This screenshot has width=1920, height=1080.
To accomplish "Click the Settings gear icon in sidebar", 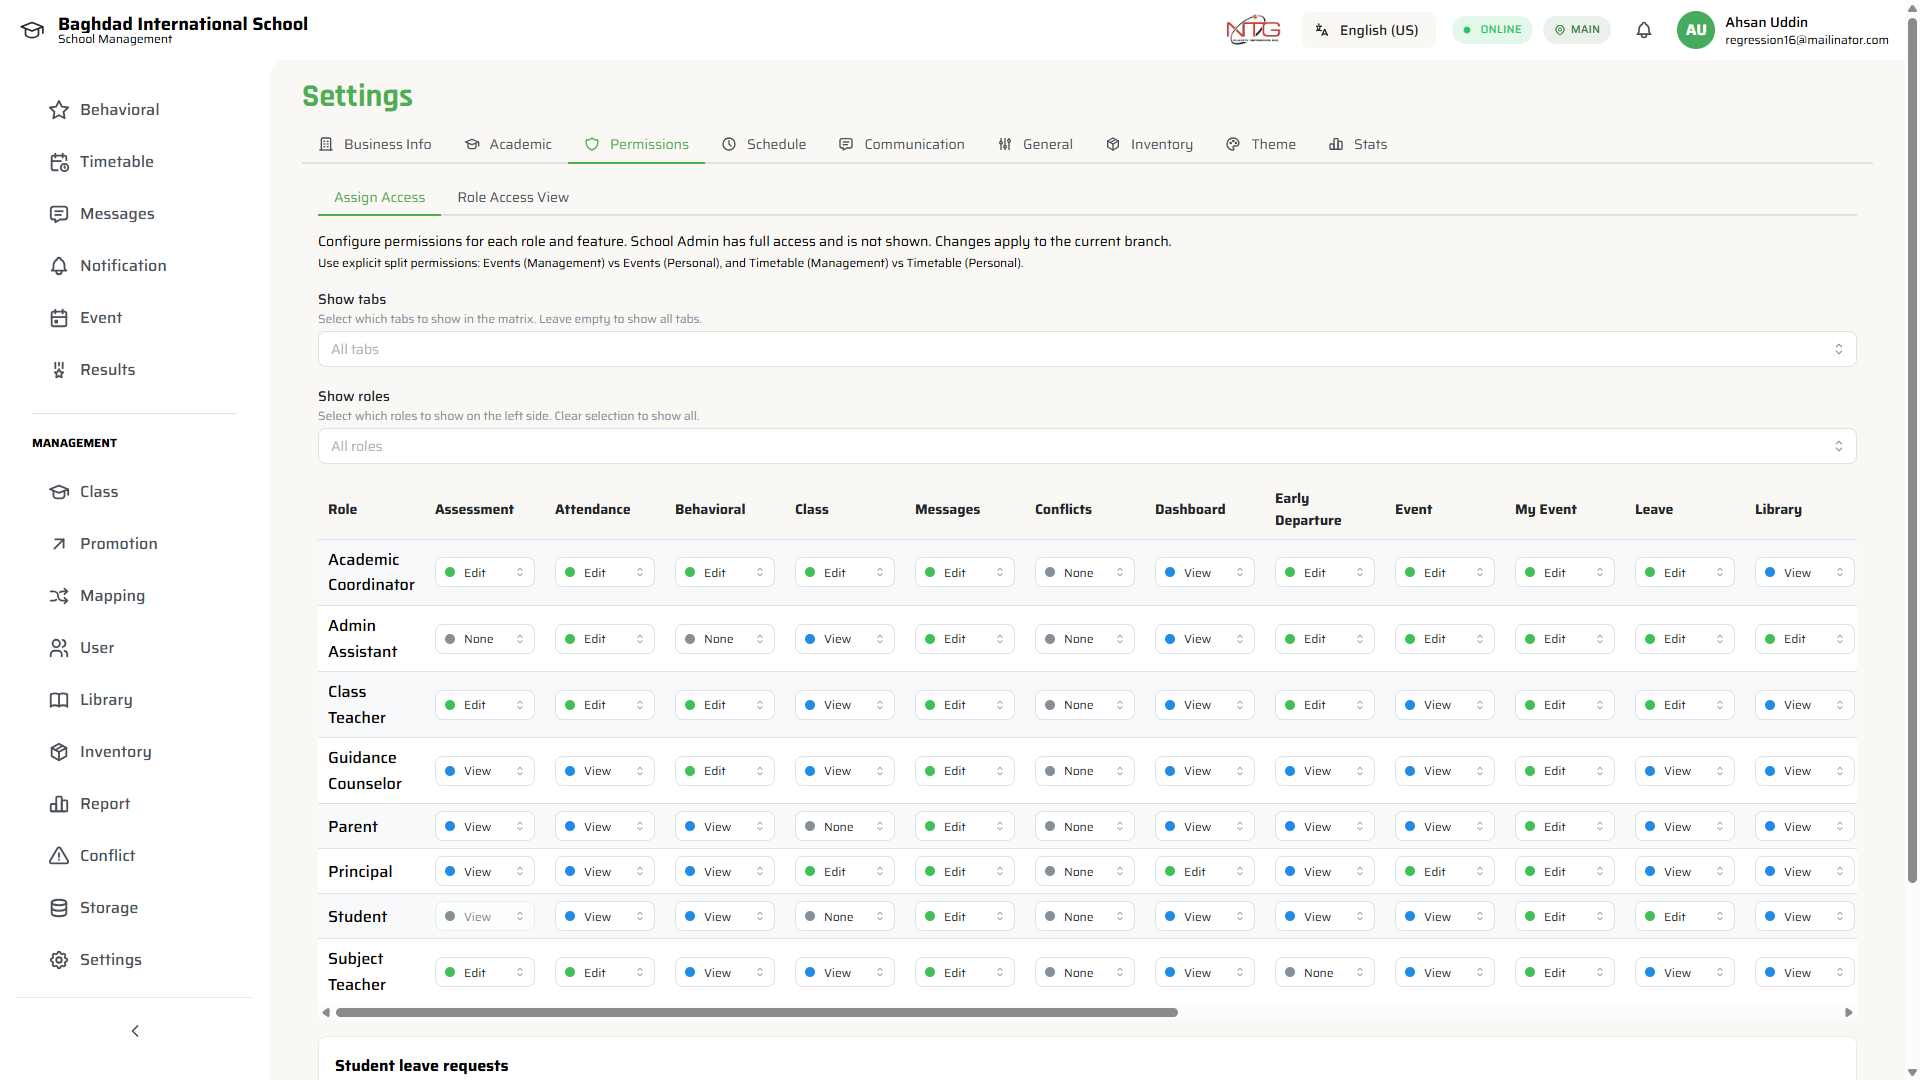I will (x=59, y=960).
